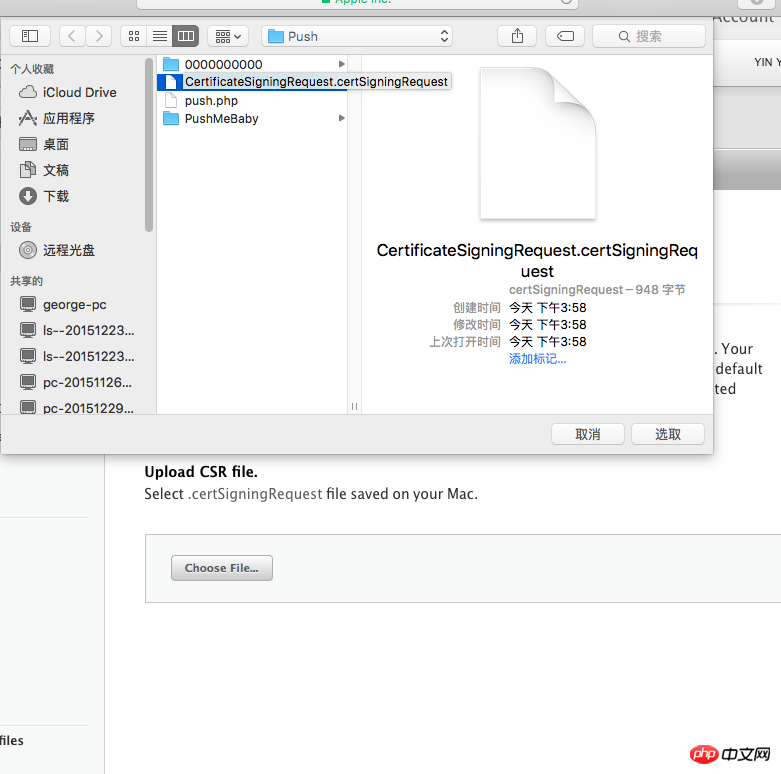Go back with the left arrow
Viewport: 781px width, 774px height.
click(x=72, y=36)
